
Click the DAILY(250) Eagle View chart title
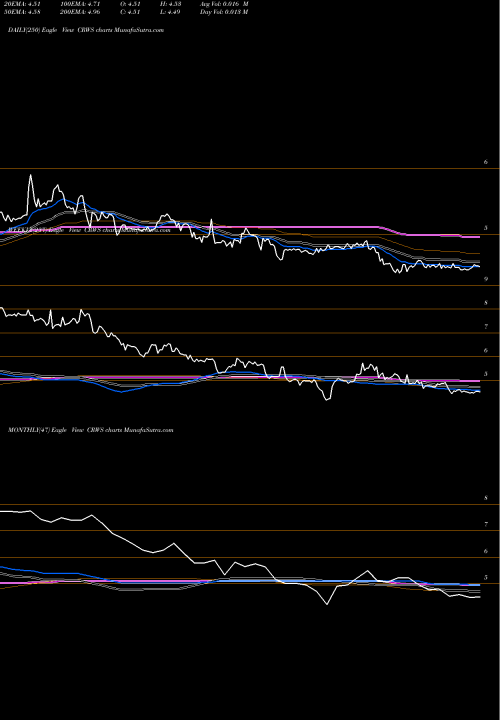coord(86,30)
